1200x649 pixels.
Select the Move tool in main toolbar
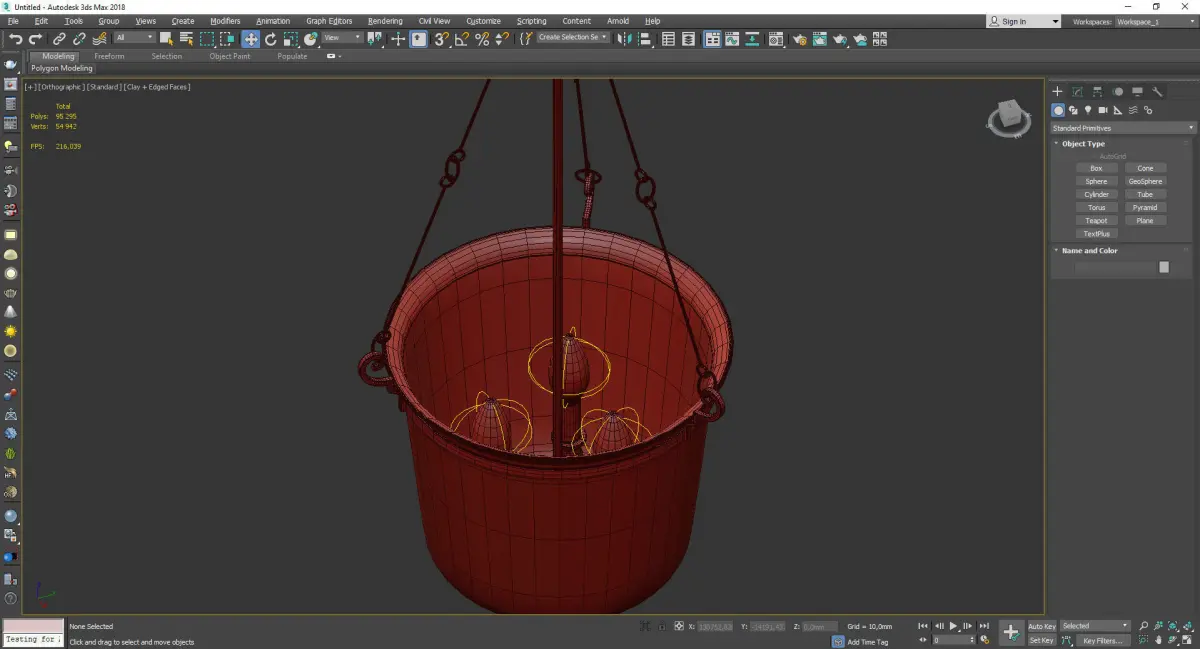250,39
